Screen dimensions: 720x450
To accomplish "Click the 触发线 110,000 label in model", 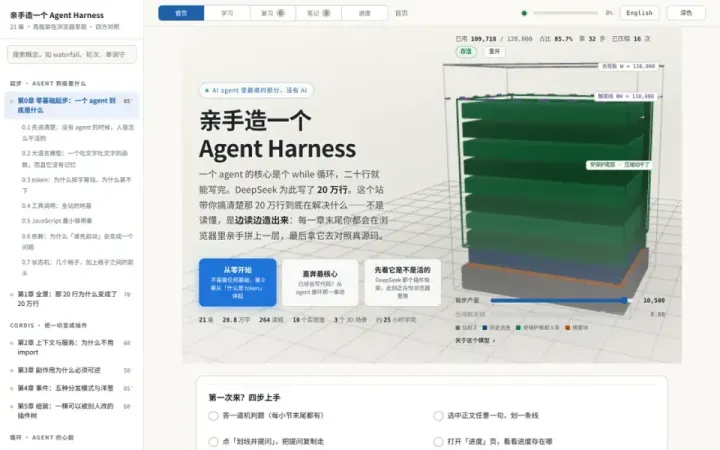I will (x=625, y=96).
